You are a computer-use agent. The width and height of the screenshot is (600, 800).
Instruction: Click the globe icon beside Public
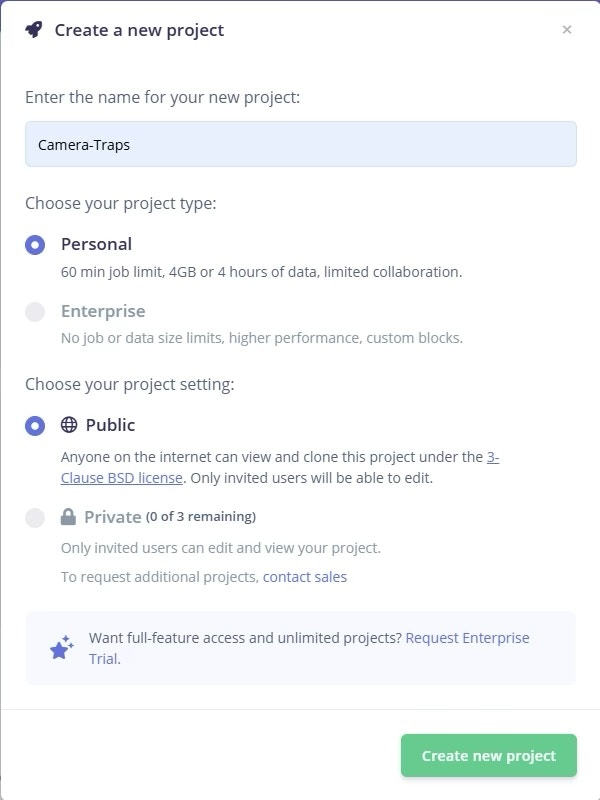pyautogui.click(x=69, y=425)
